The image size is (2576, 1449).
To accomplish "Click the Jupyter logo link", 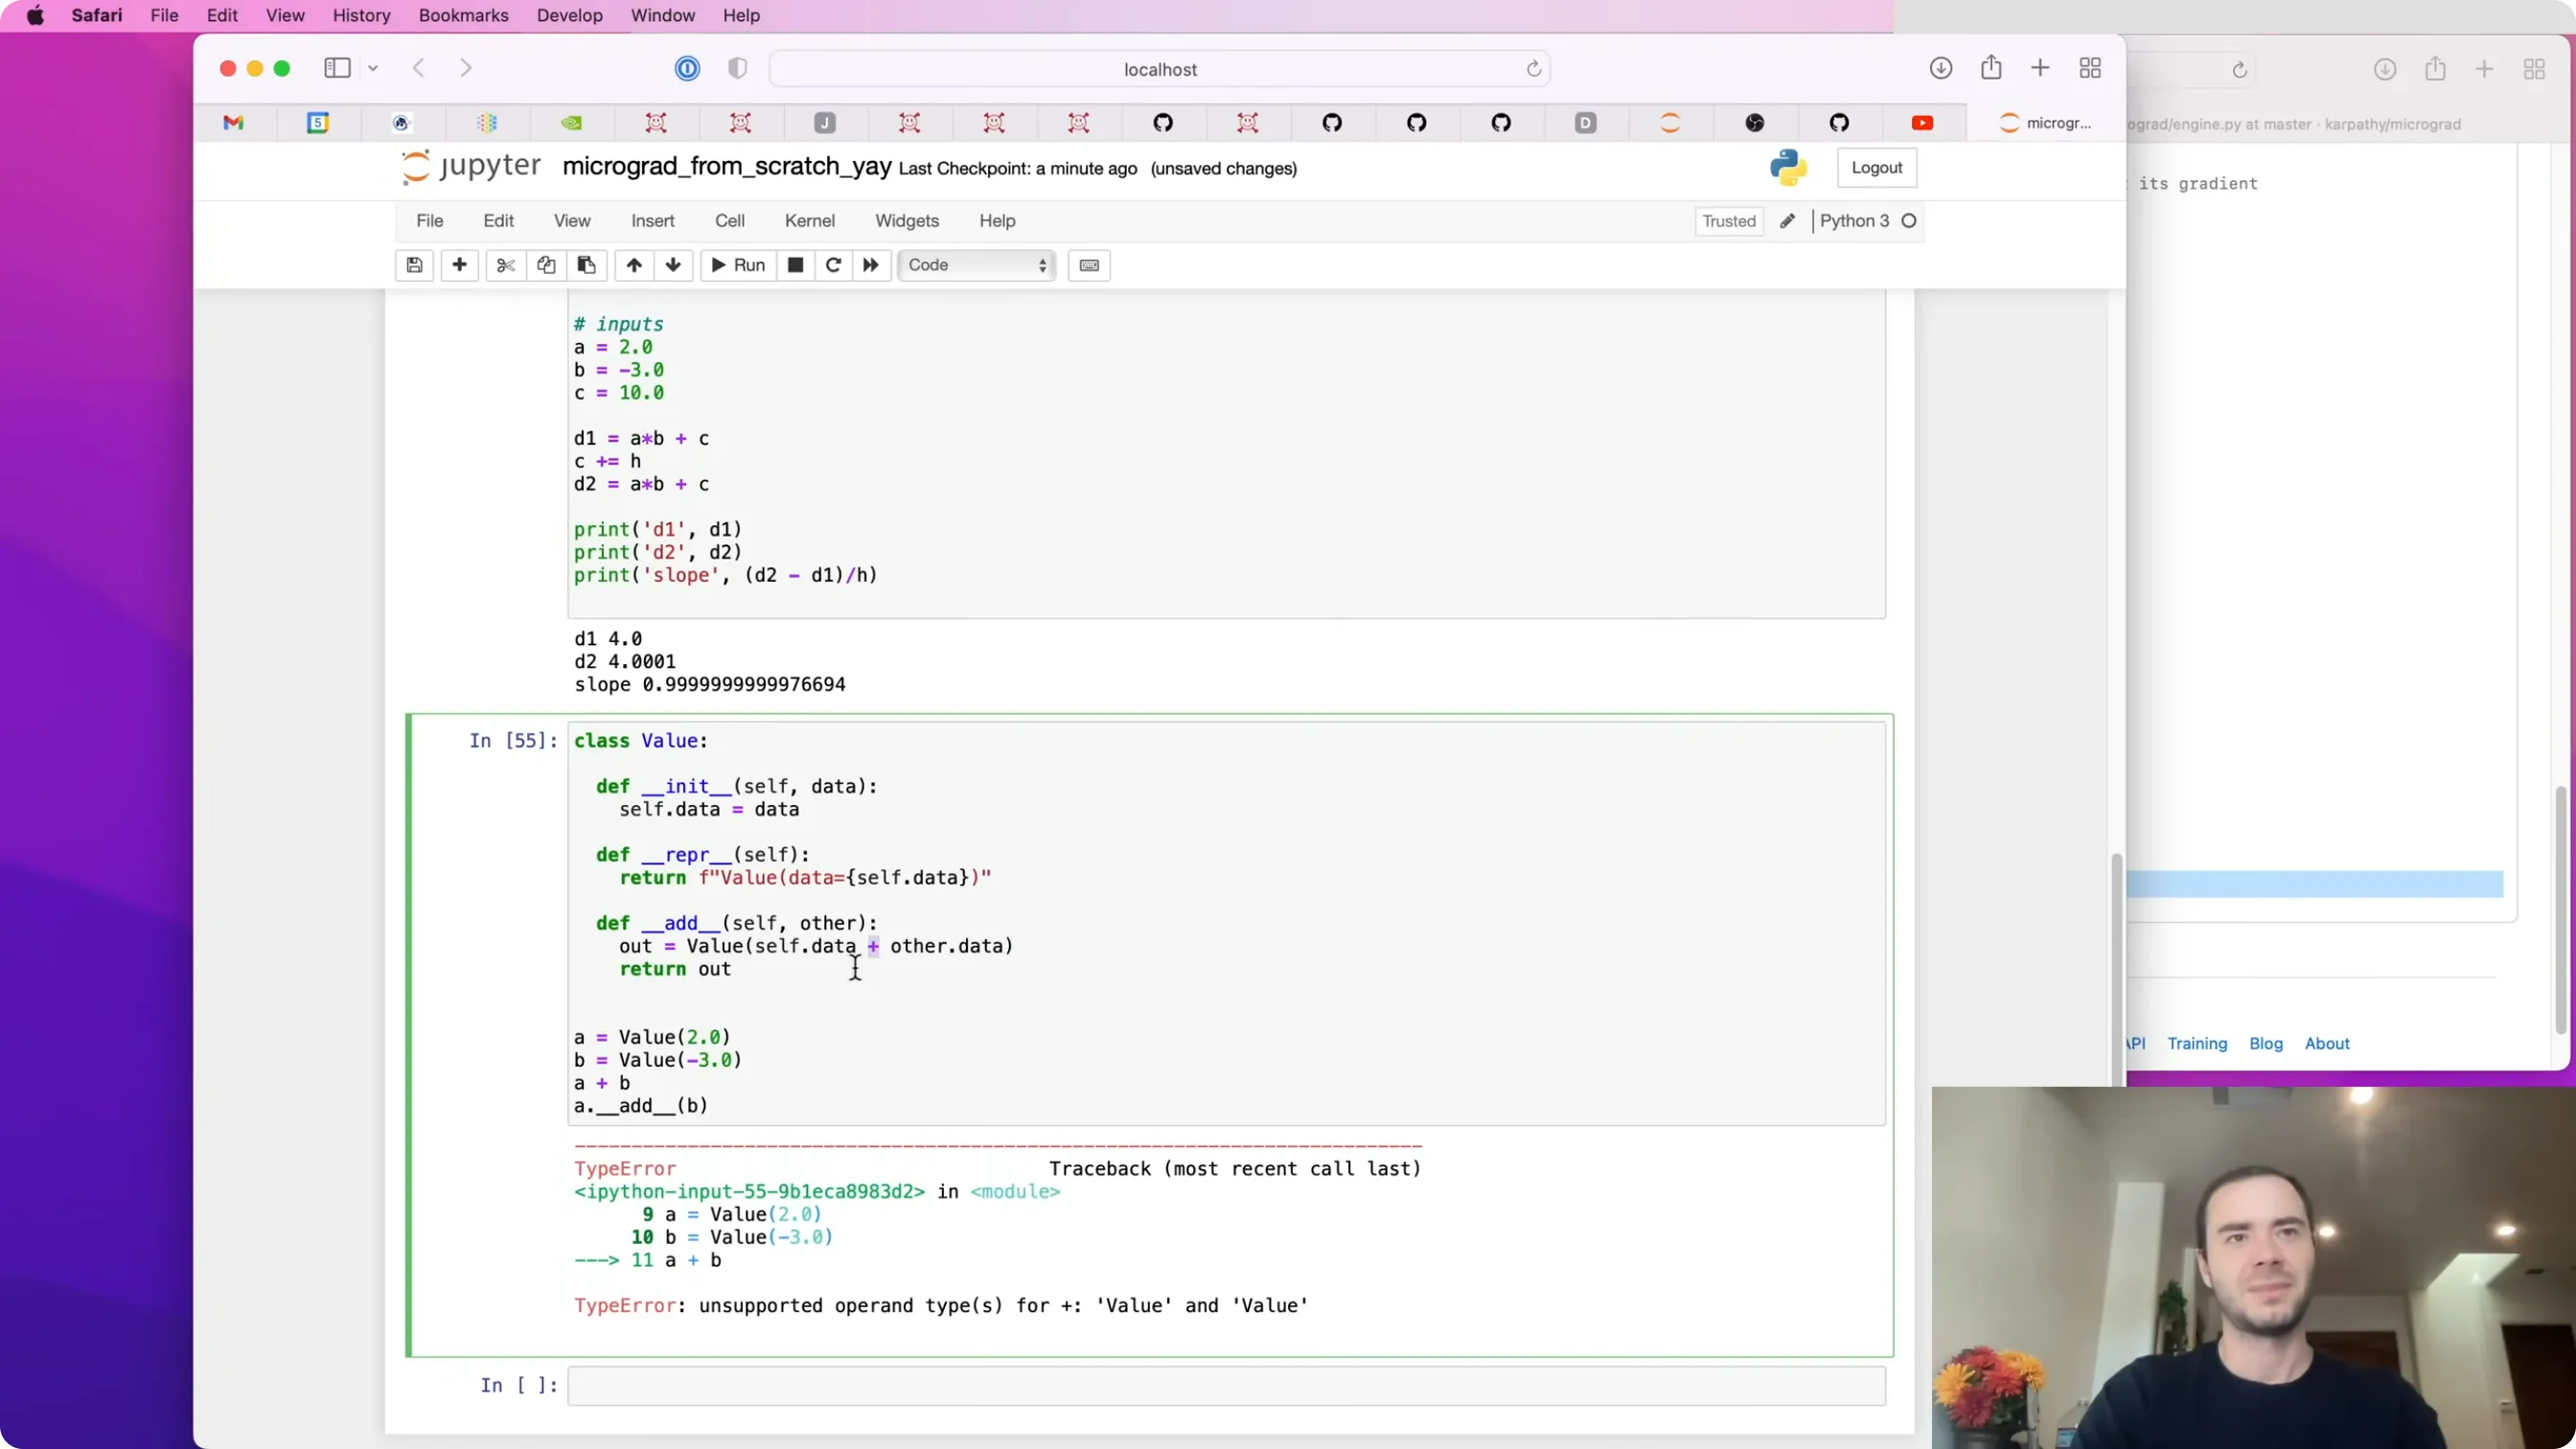I will pos(470,166).
